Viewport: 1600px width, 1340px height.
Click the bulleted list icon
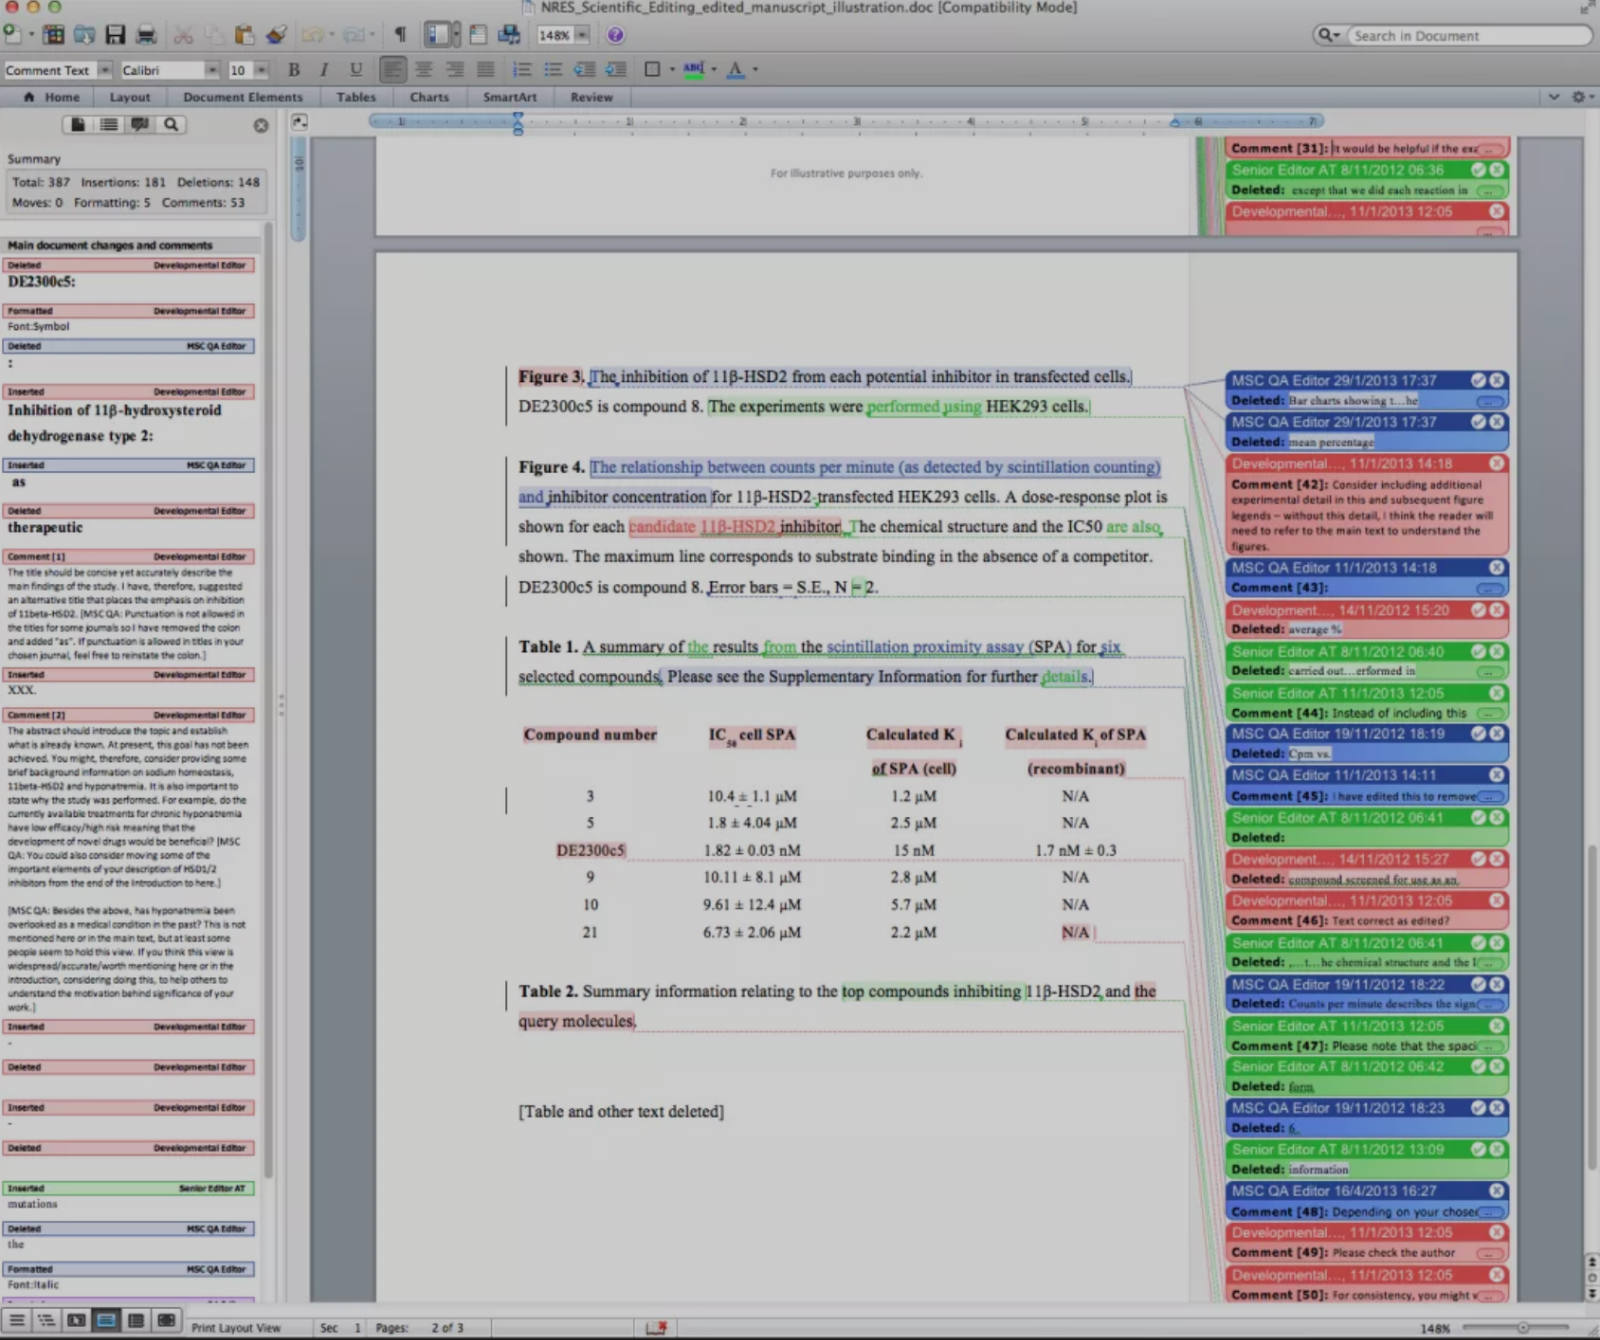[553, 69]
